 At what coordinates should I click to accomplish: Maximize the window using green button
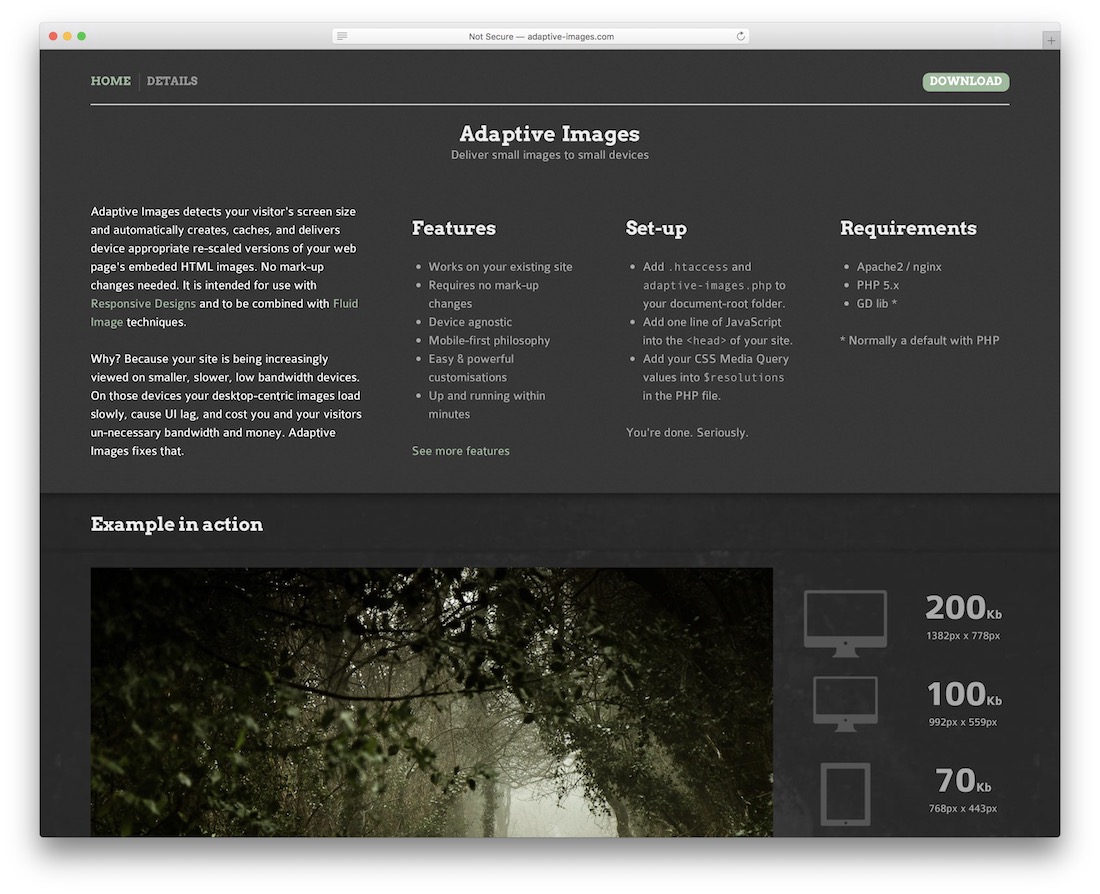pyautogui.click(x=81, y=36)
